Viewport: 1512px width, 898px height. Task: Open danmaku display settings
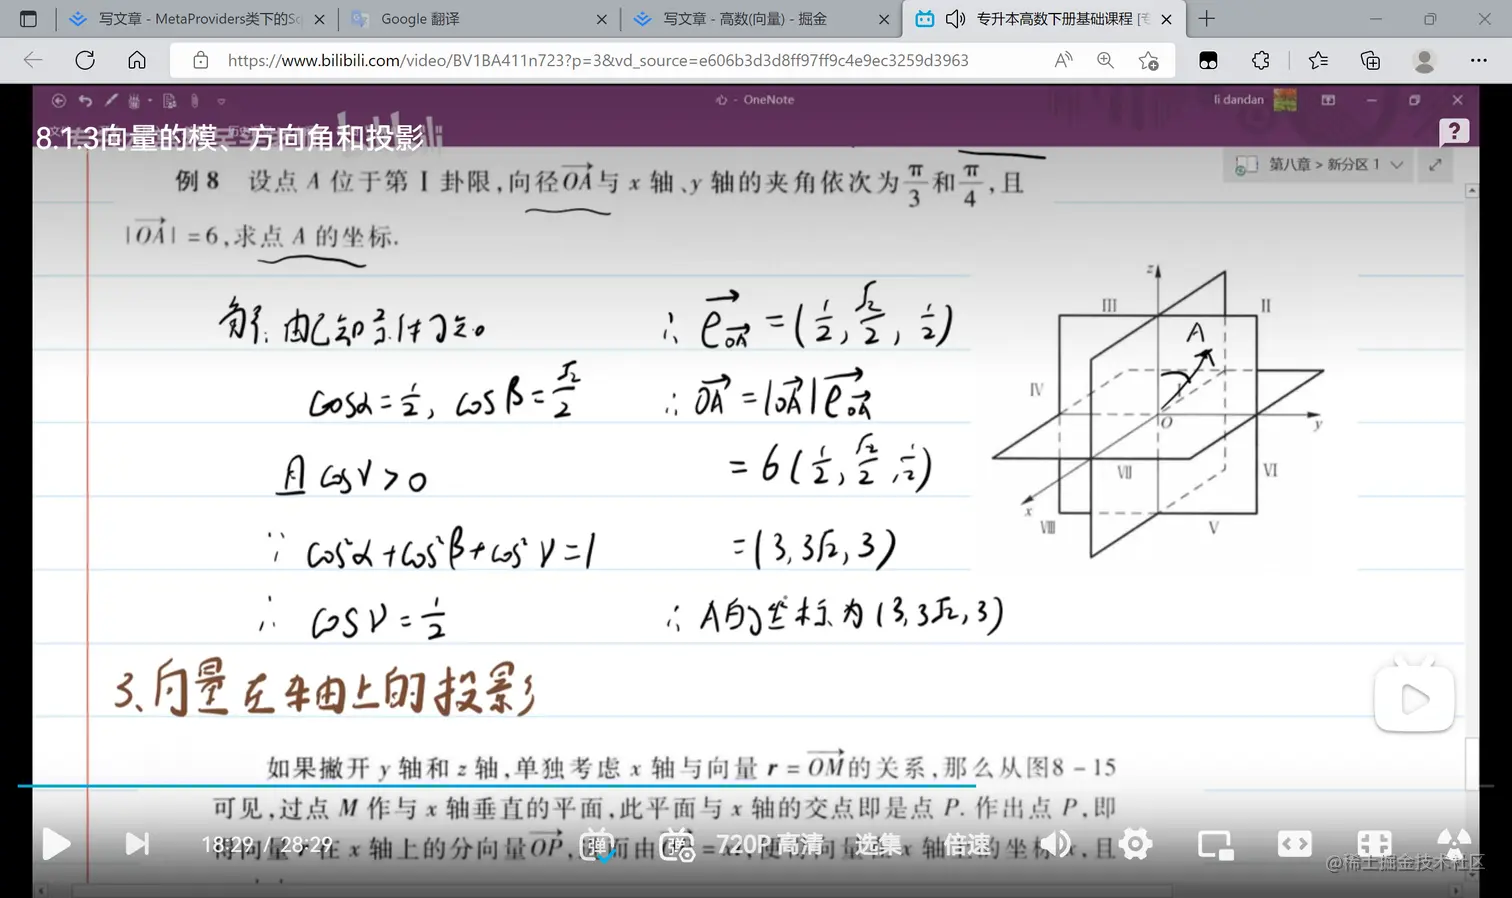677,845
